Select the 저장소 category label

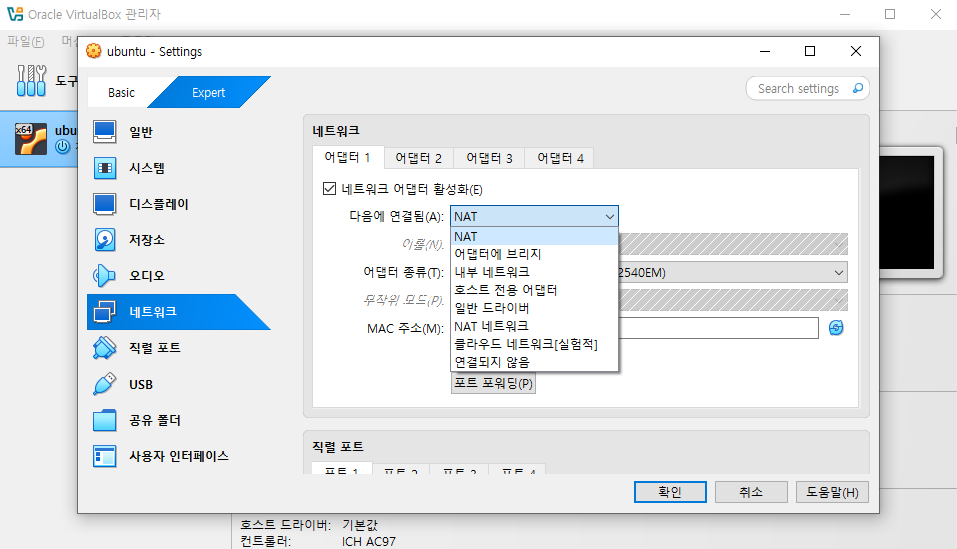[146, 240]
